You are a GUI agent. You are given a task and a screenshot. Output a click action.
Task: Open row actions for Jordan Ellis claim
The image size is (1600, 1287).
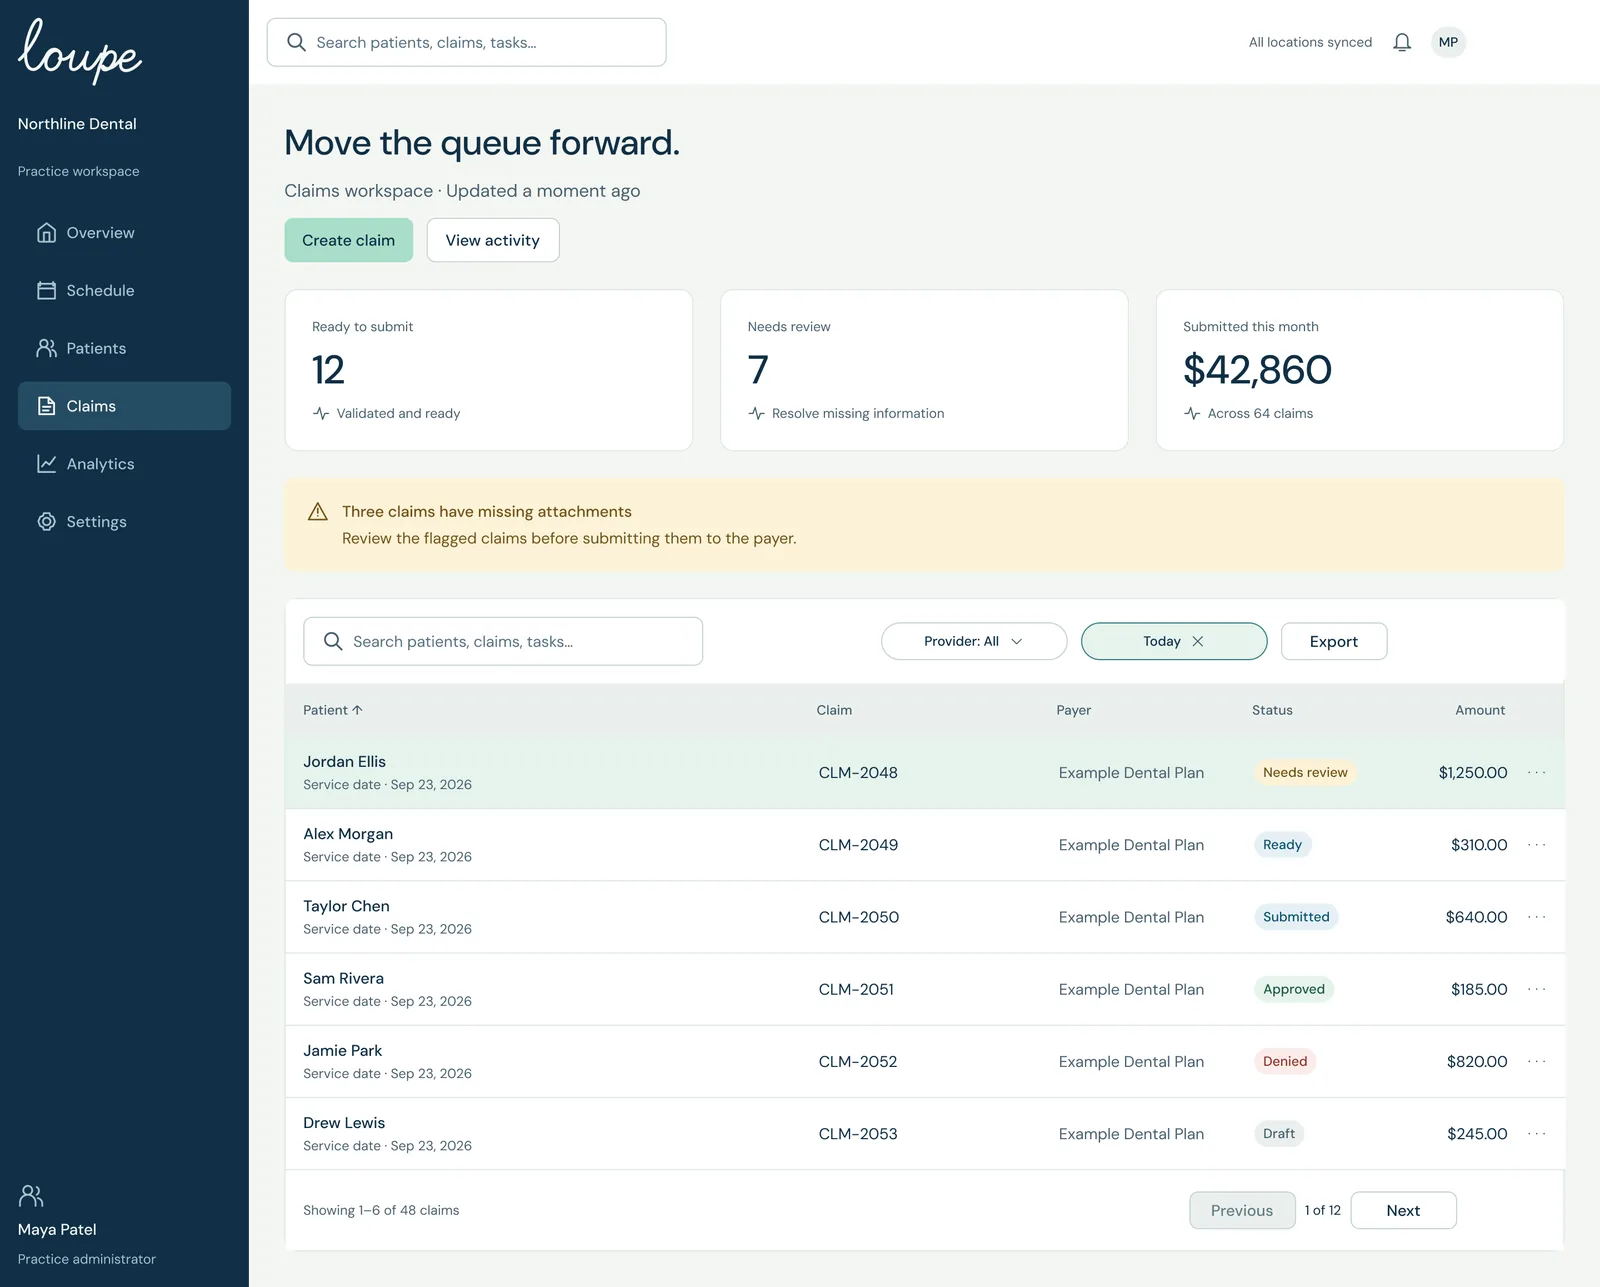coord(1537,773)
